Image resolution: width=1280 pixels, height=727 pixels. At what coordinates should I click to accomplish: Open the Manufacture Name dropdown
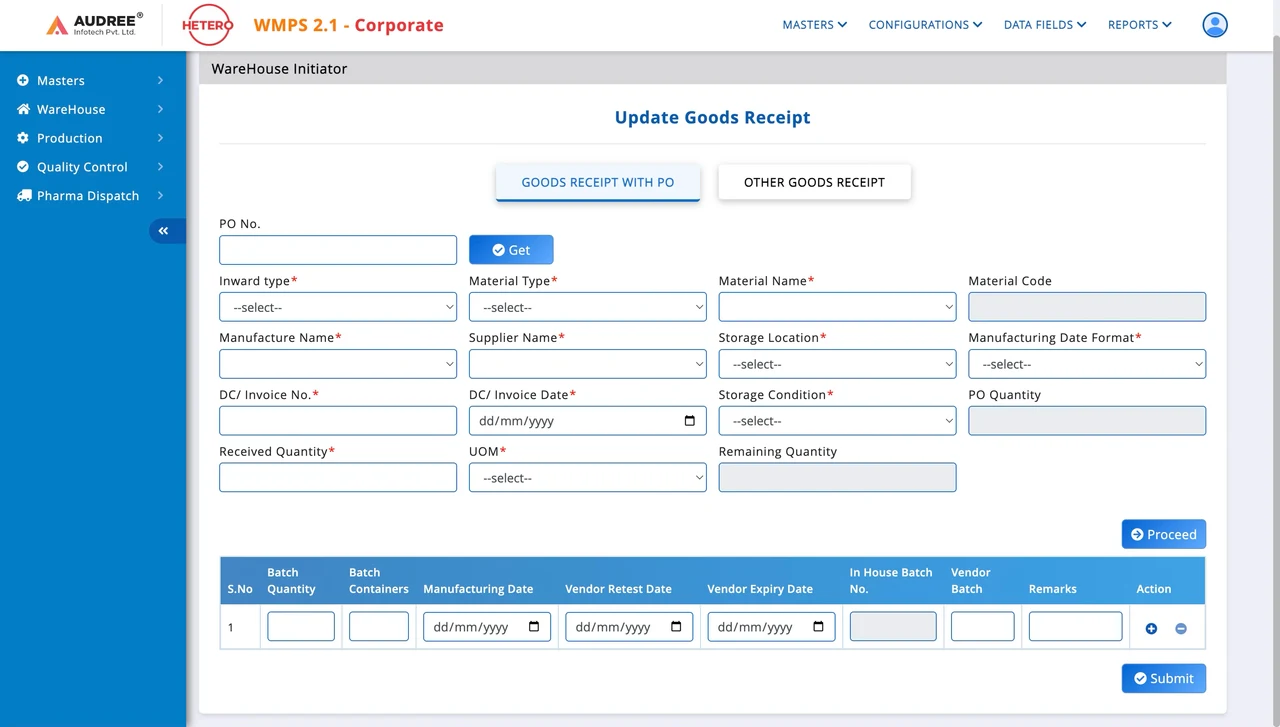click(338, 364)
